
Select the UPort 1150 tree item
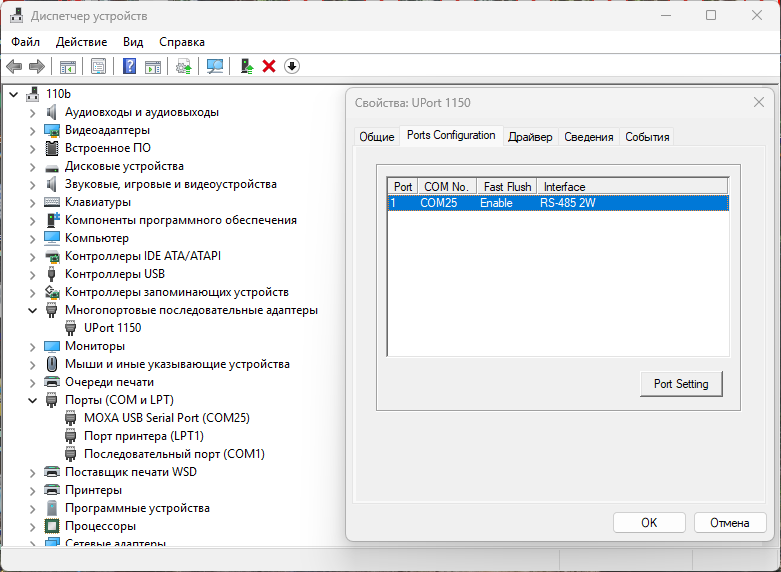point(113,328)
